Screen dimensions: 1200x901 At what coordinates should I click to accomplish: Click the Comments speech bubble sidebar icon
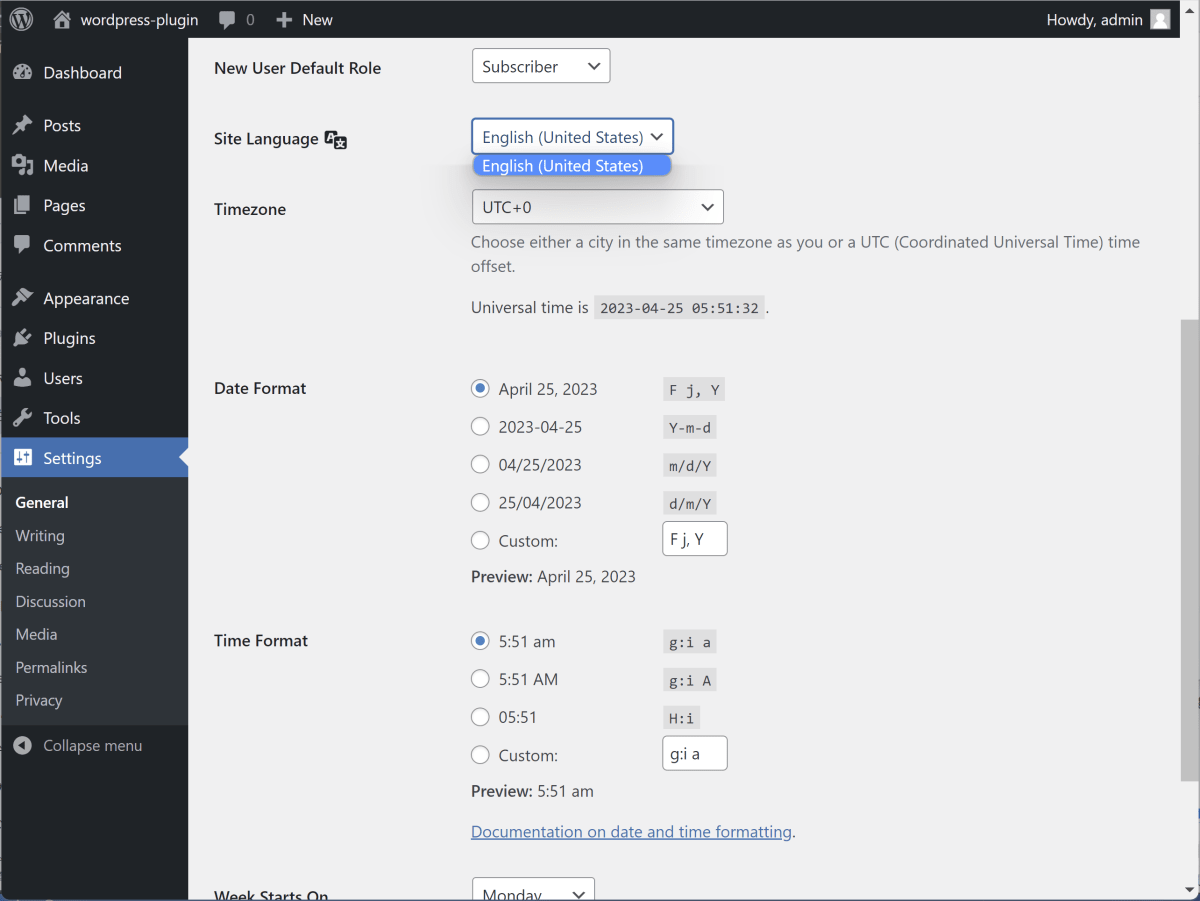click(x=22, y=245)
